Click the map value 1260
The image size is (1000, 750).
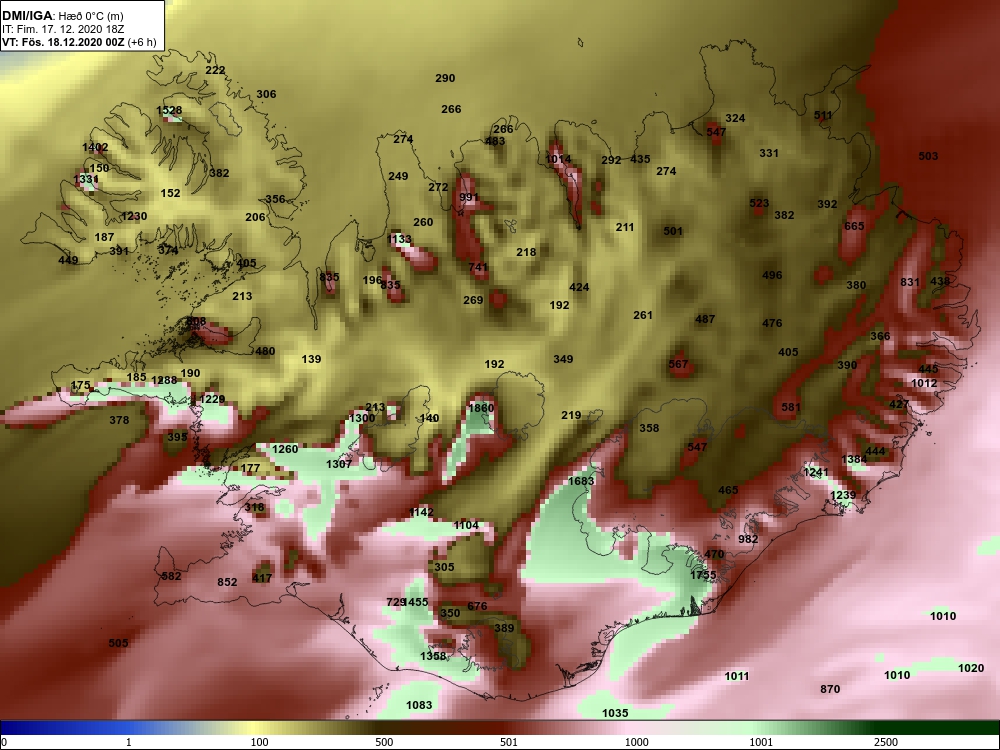pos(285,449)
